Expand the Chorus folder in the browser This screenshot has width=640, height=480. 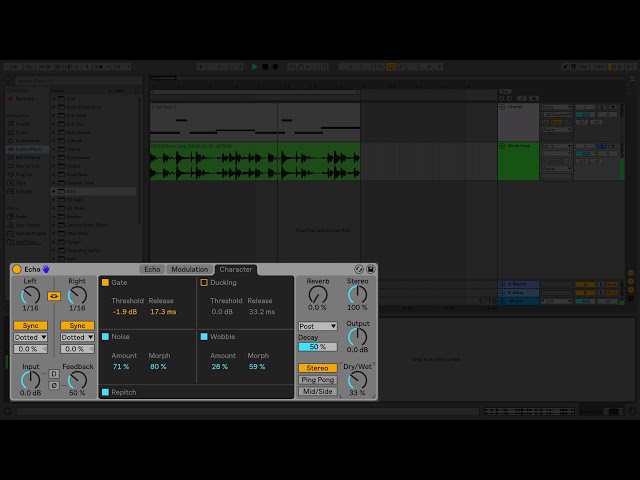[x=53, y=149]
